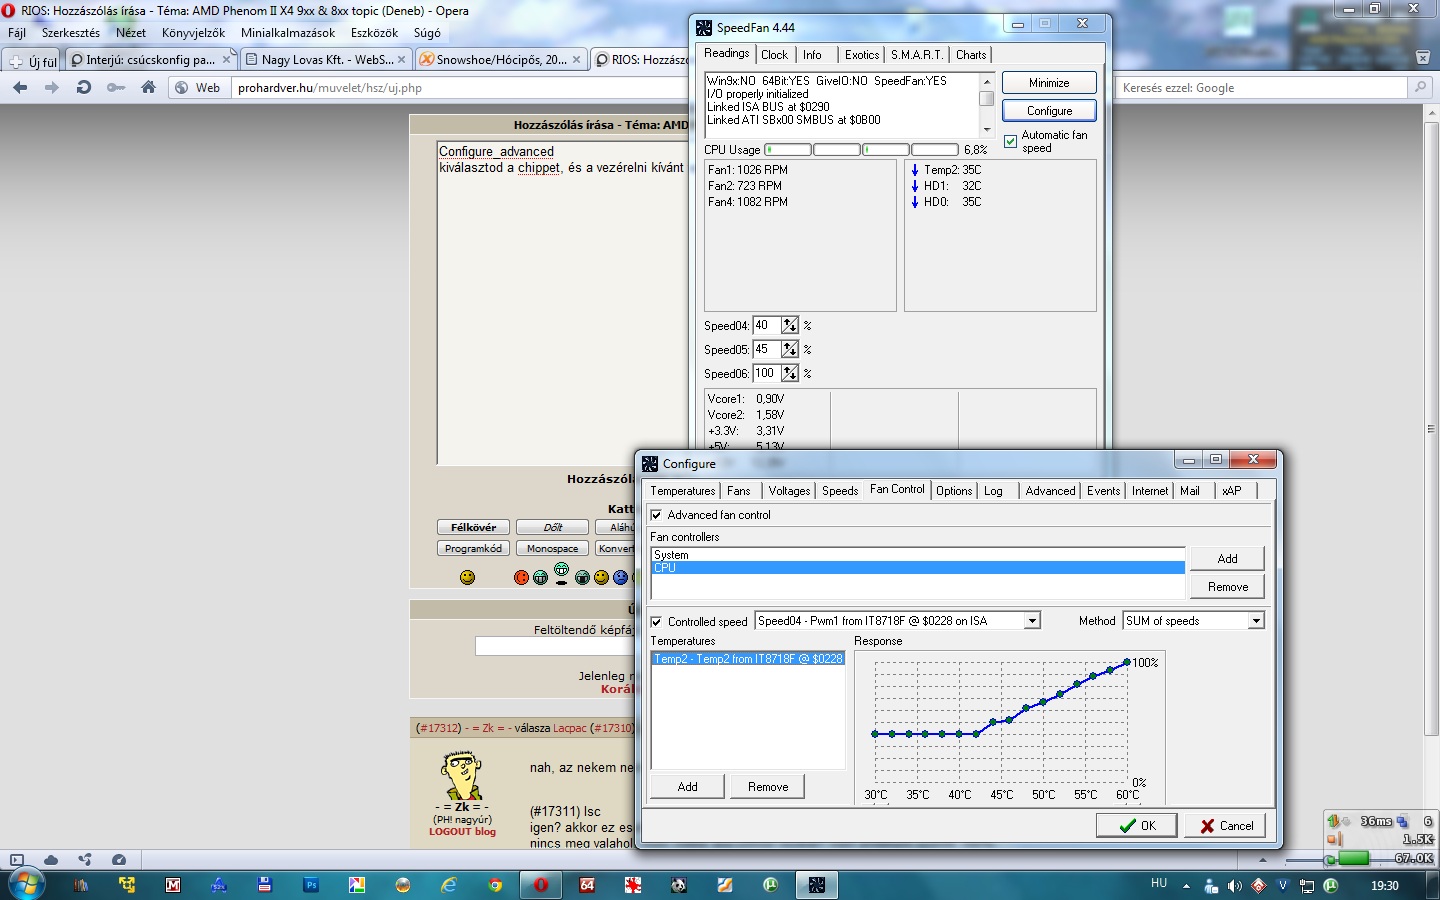Click the Opera Link cloud icon

click(51, 860)
